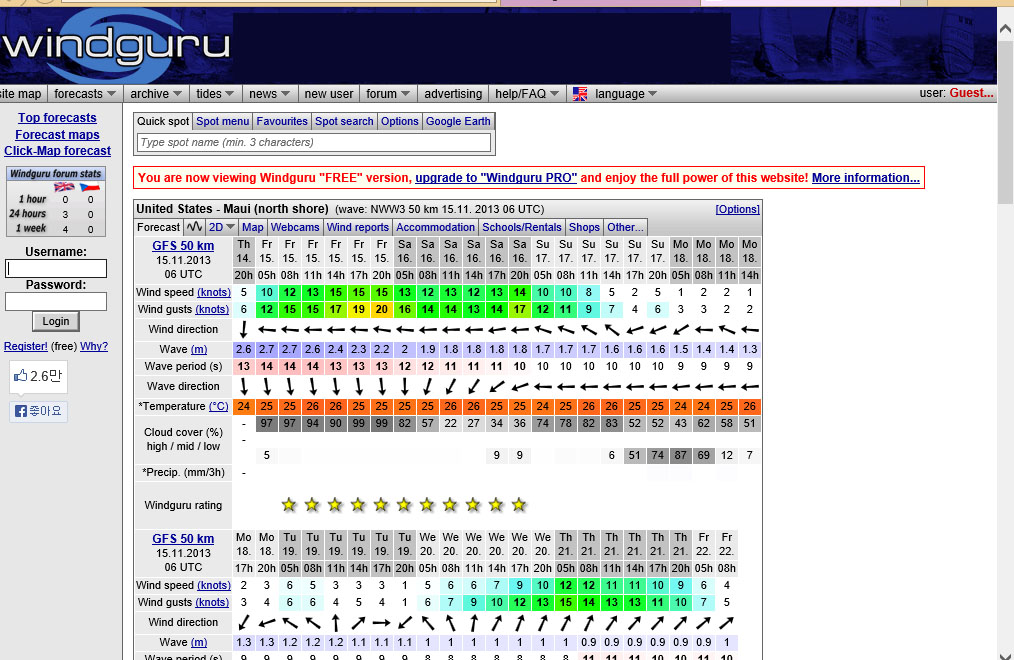The width and height of the screenshot is (1014, 660).
Task: Click the Forecast maps link
Action: (x=57, y=134)
